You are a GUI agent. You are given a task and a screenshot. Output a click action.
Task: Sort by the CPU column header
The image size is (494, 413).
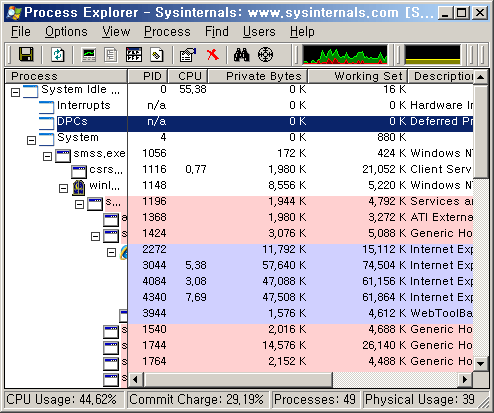[x=187, y=76]
